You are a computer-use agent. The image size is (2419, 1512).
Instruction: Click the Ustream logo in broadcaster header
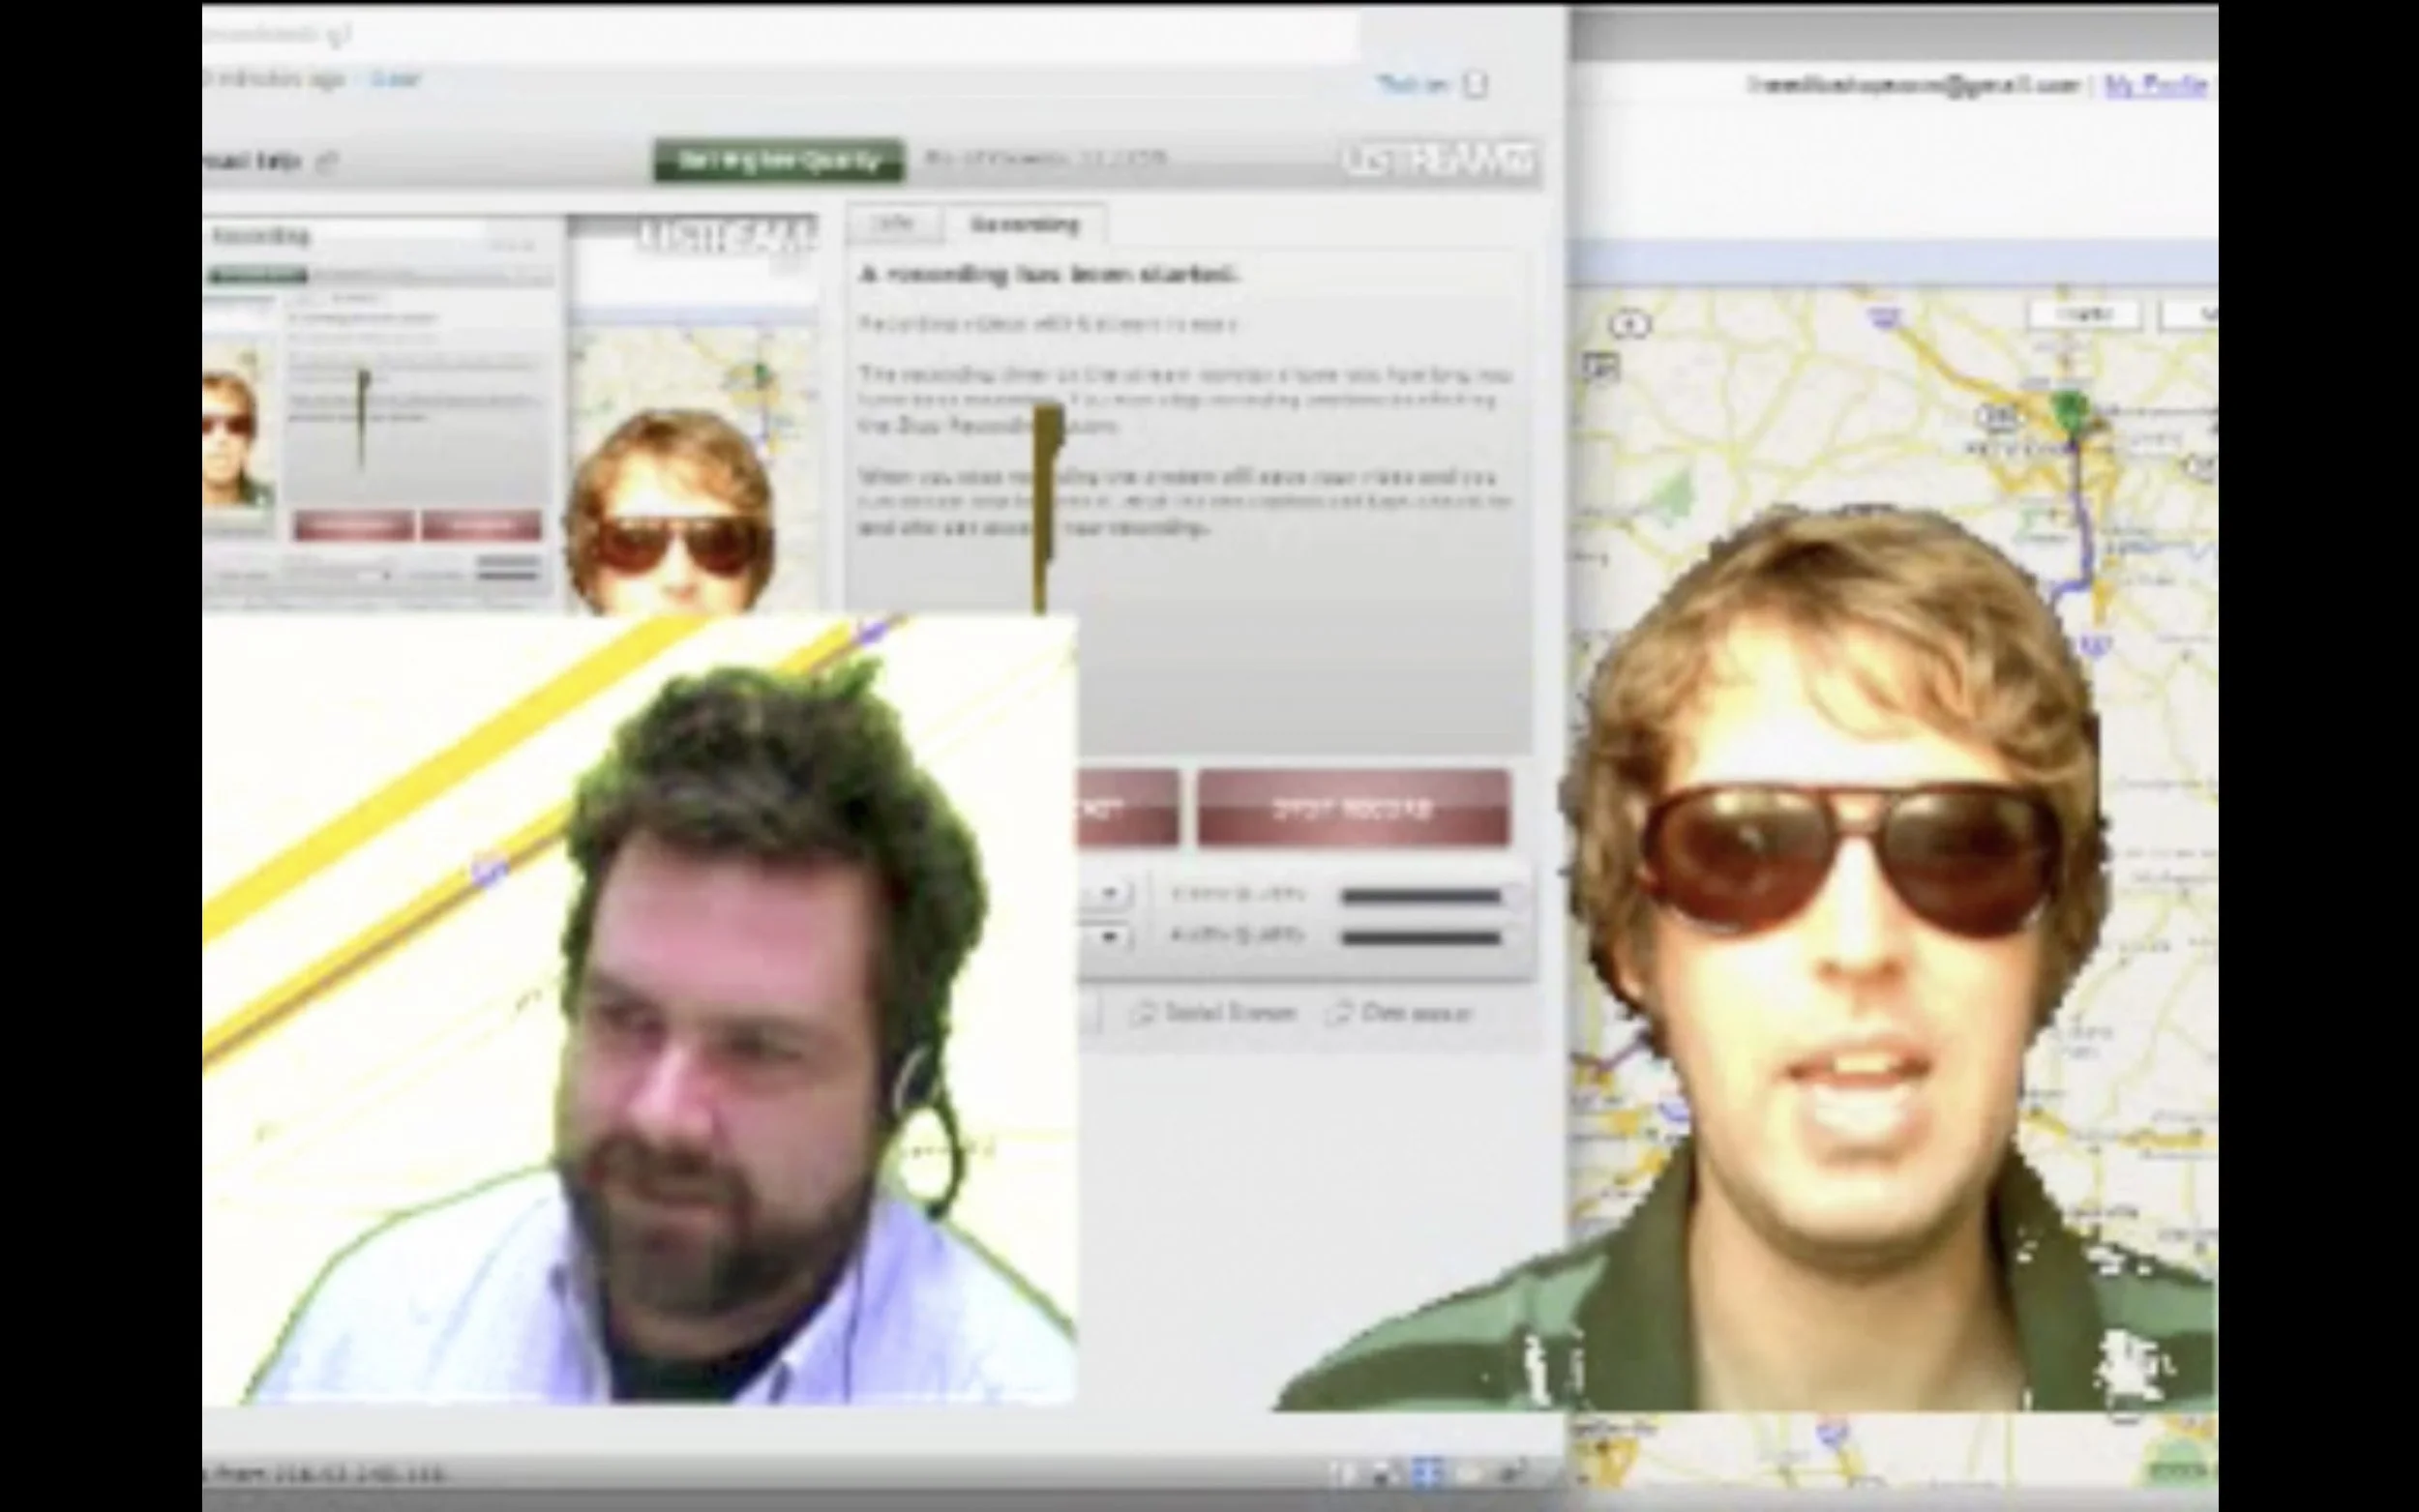click(x=1438, y=161)
